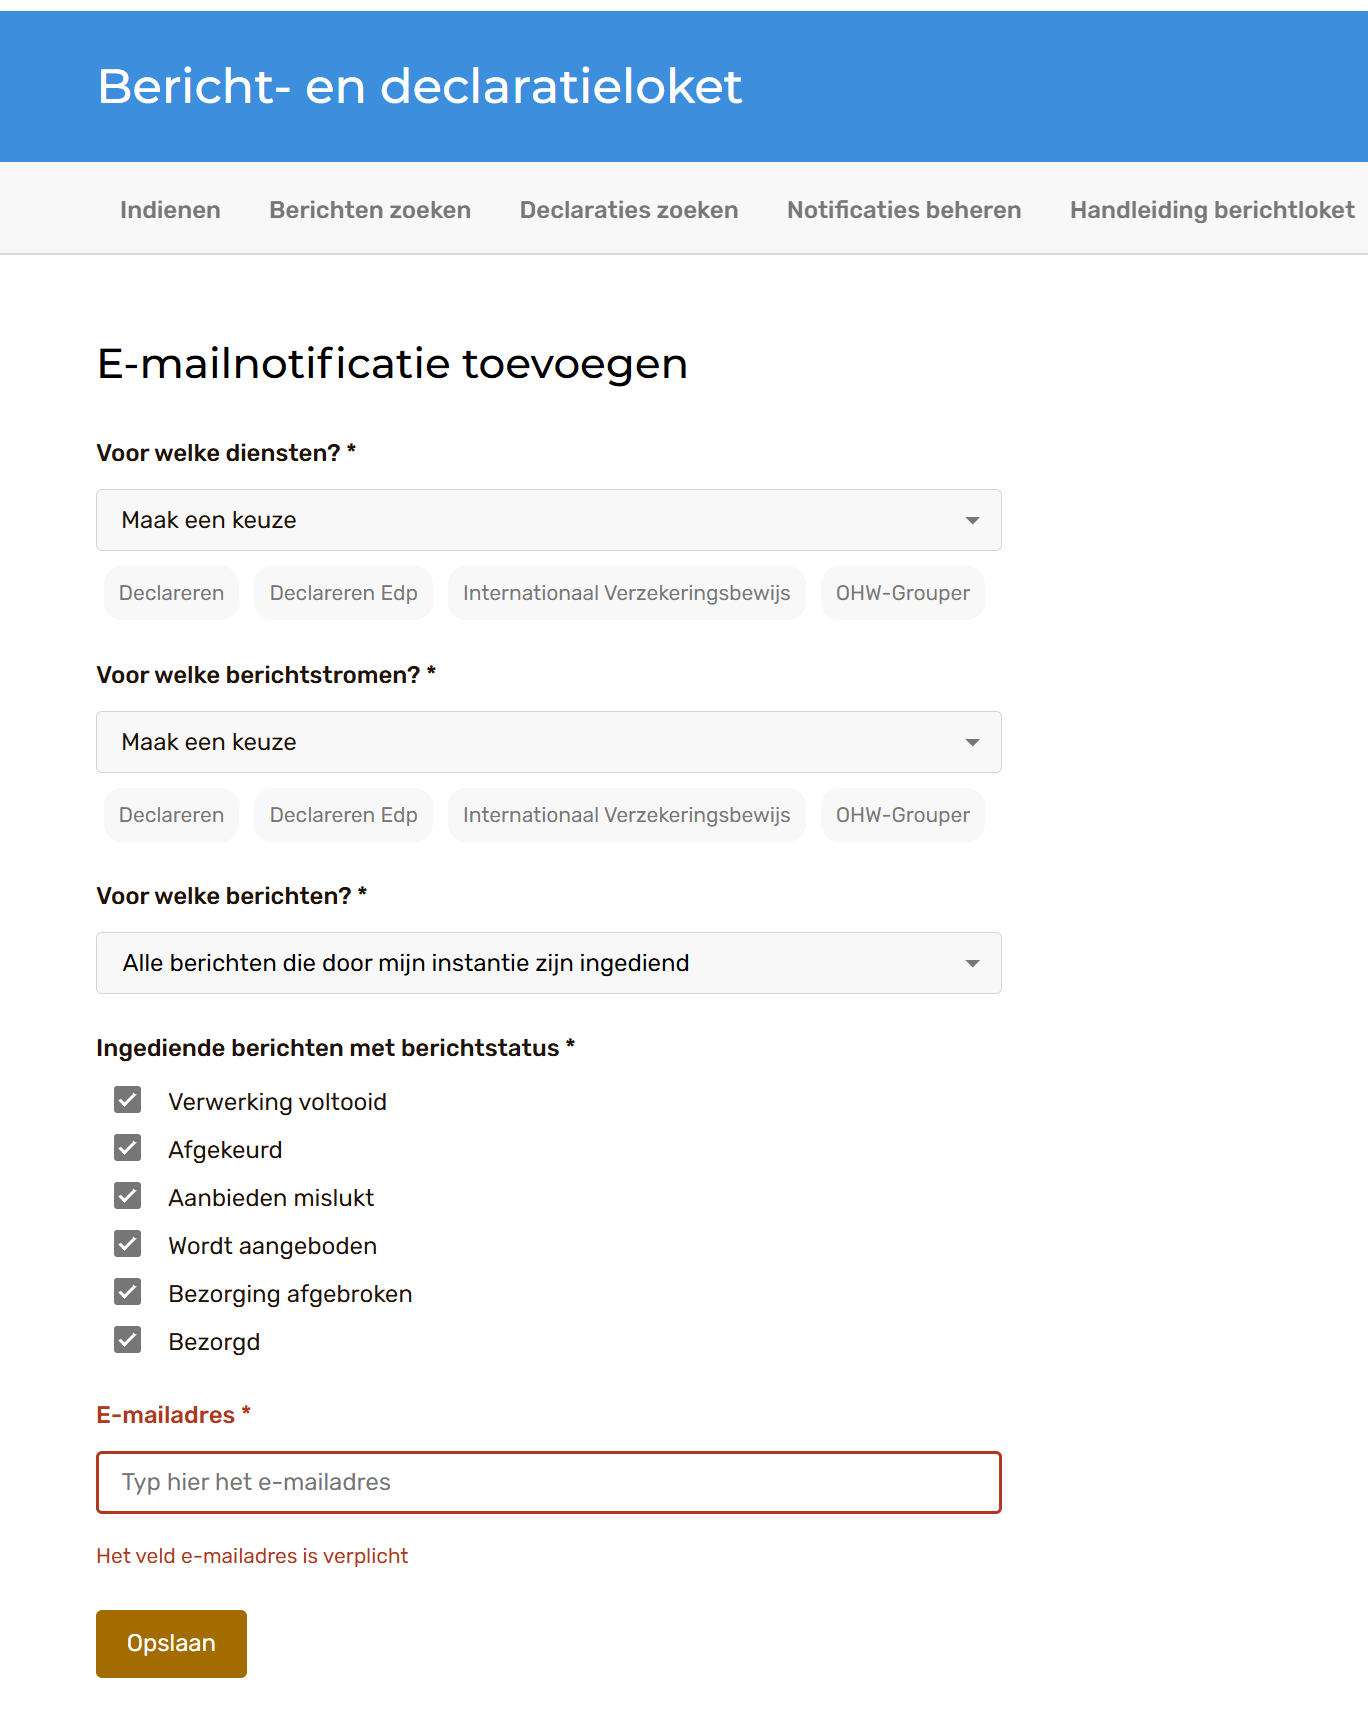The image size is (1368, 1726).
Task: Go to the Indienen menu item
Action: (x=170, y=210)
